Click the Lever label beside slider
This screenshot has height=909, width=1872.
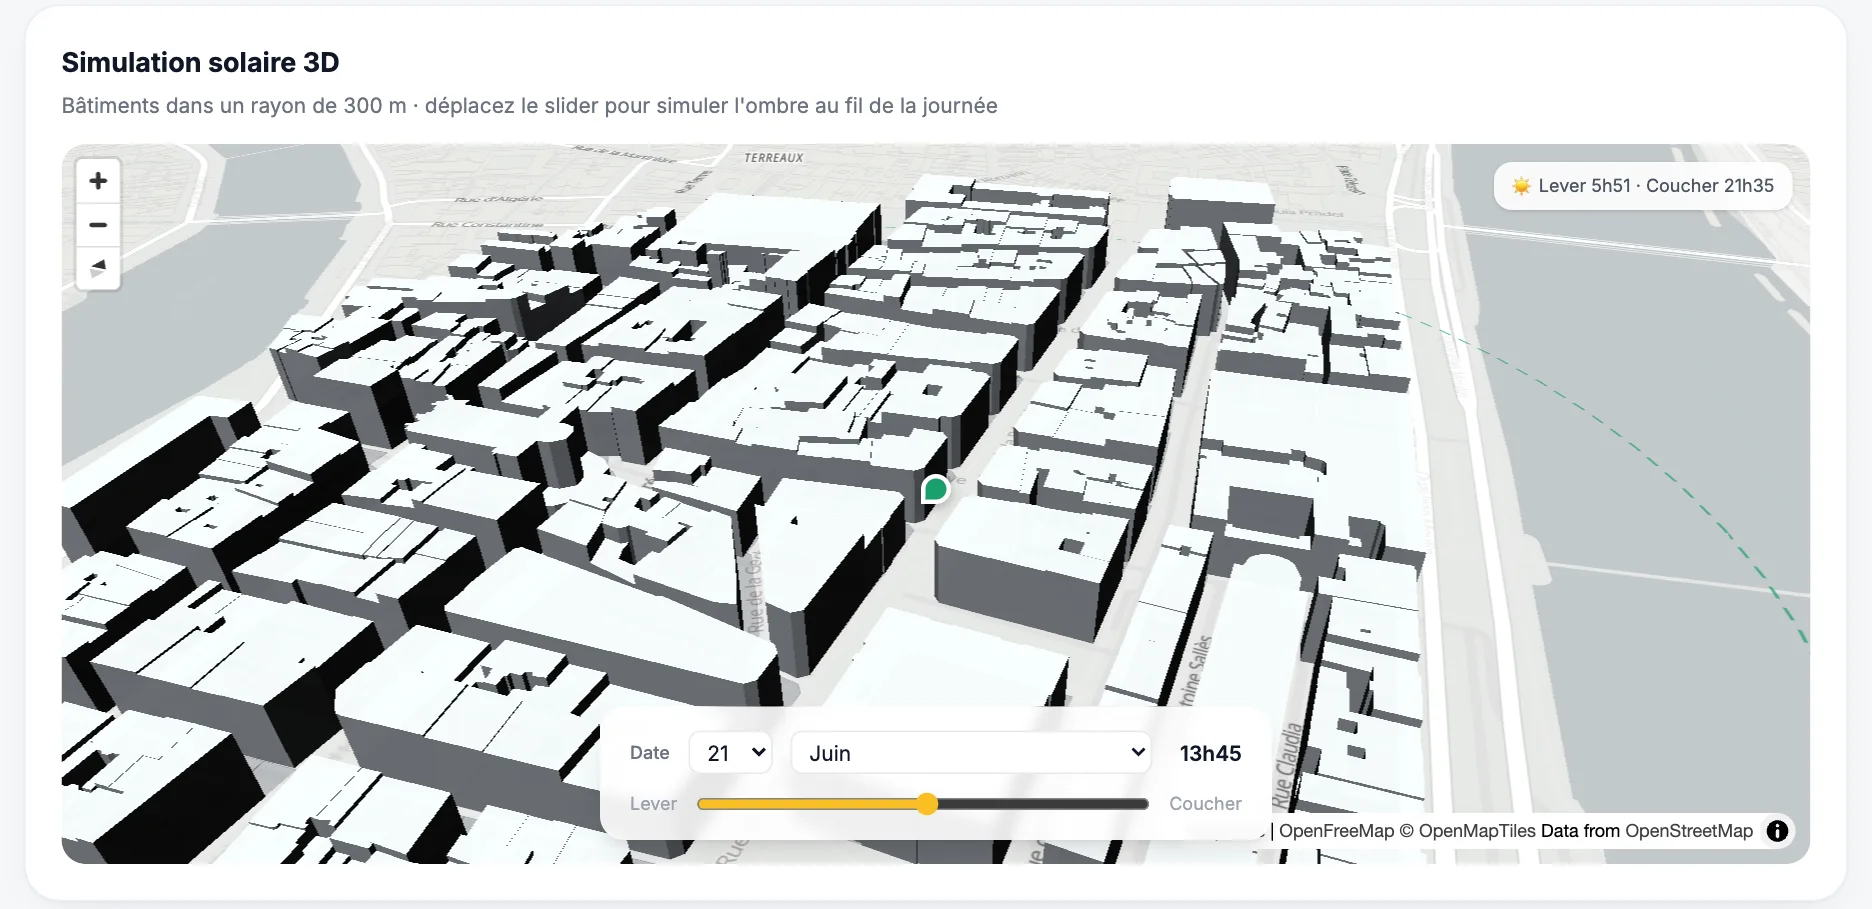coord(653,804)
